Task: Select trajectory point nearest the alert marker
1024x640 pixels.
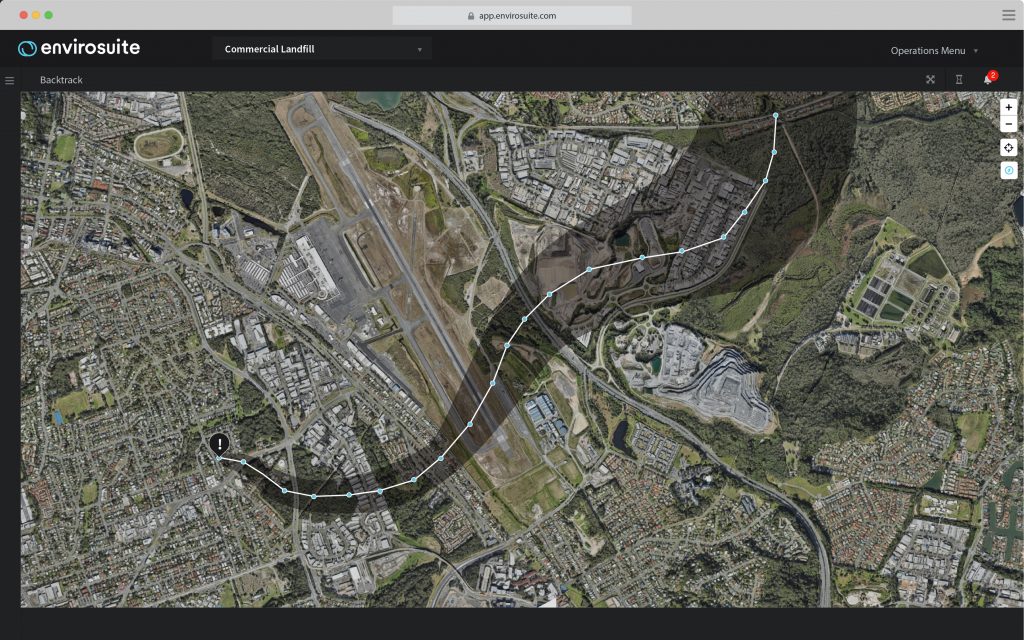Action: [x=243, y=462]
